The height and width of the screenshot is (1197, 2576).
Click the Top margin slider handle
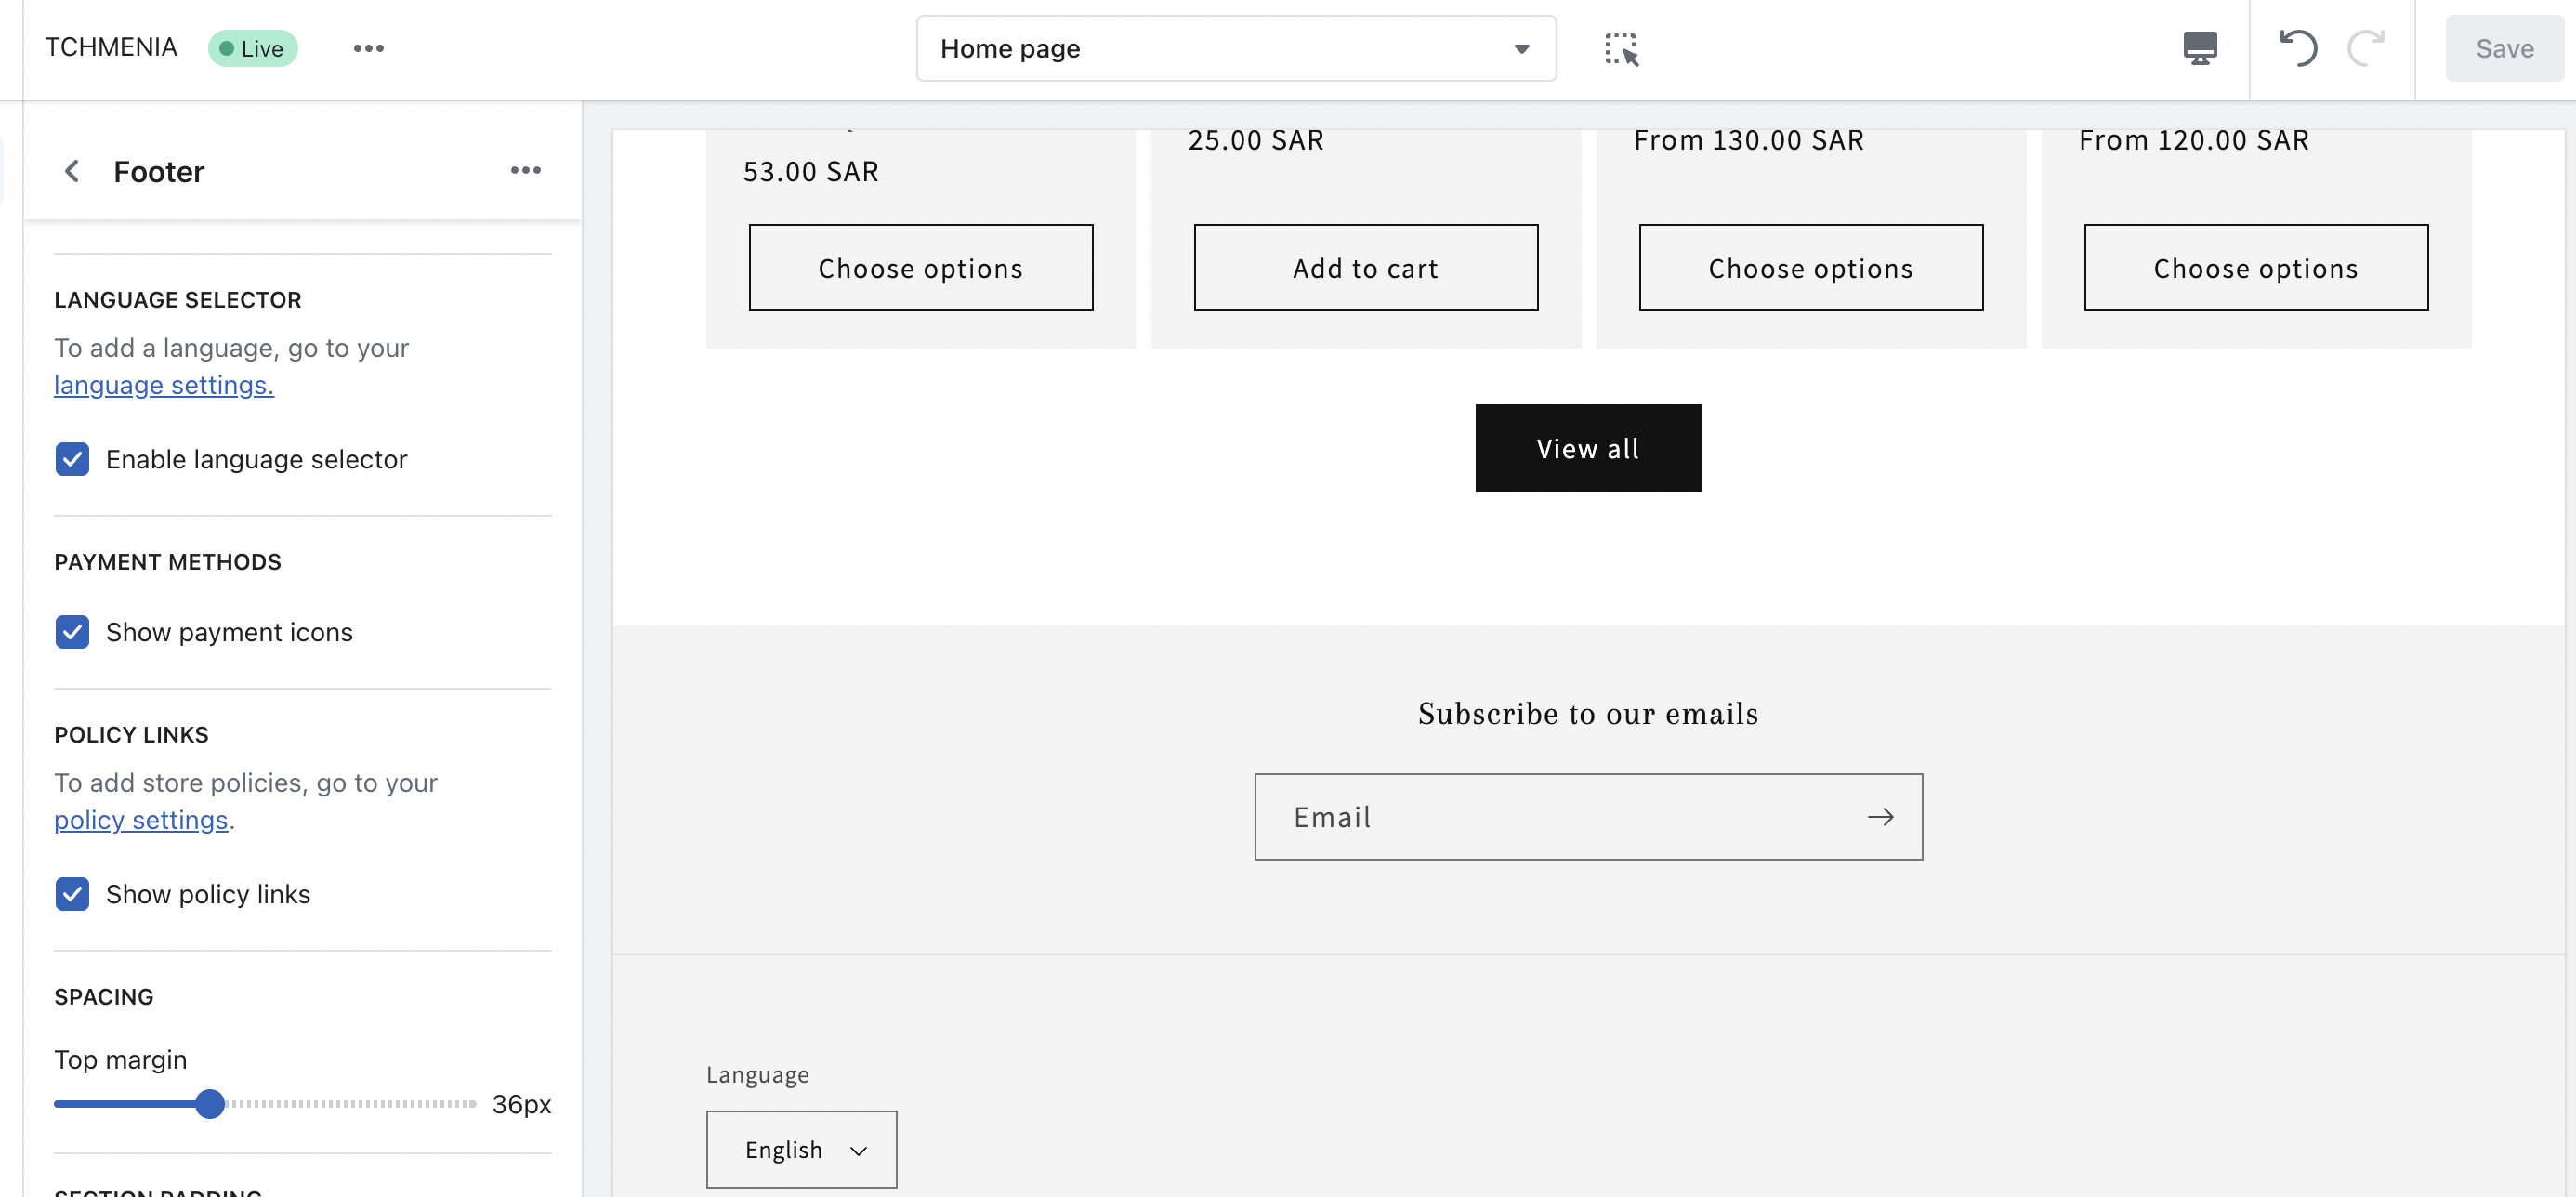coord(210,1104)
